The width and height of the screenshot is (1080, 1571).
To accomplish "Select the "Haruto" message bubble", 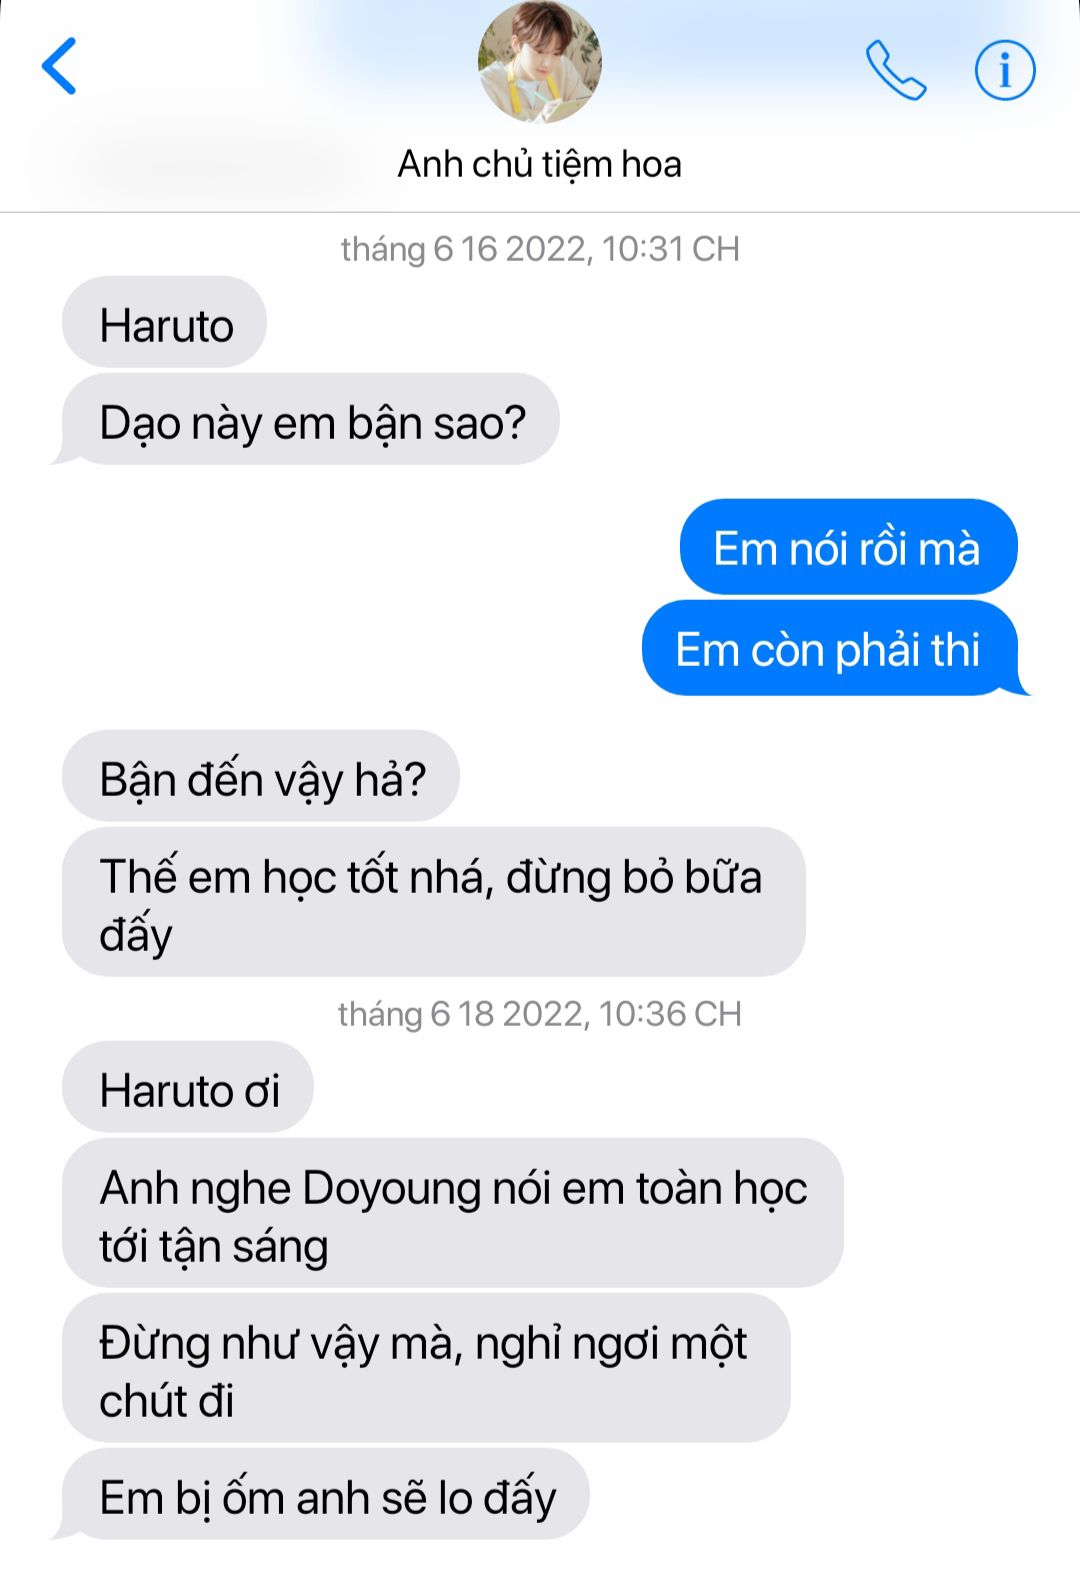I will click(165, 322).
